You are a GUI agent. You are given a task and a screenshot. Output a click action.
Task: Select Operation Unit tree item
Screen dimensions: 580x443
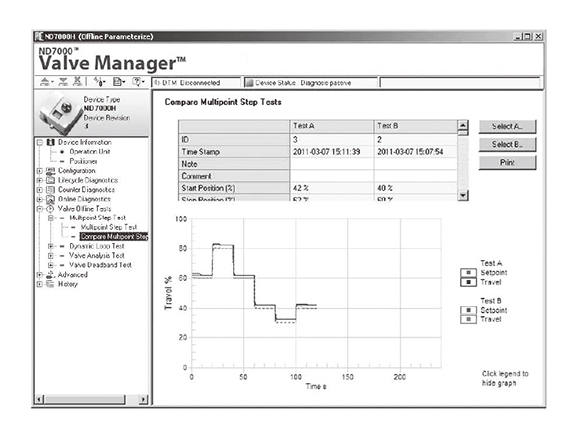pos(90,152)
